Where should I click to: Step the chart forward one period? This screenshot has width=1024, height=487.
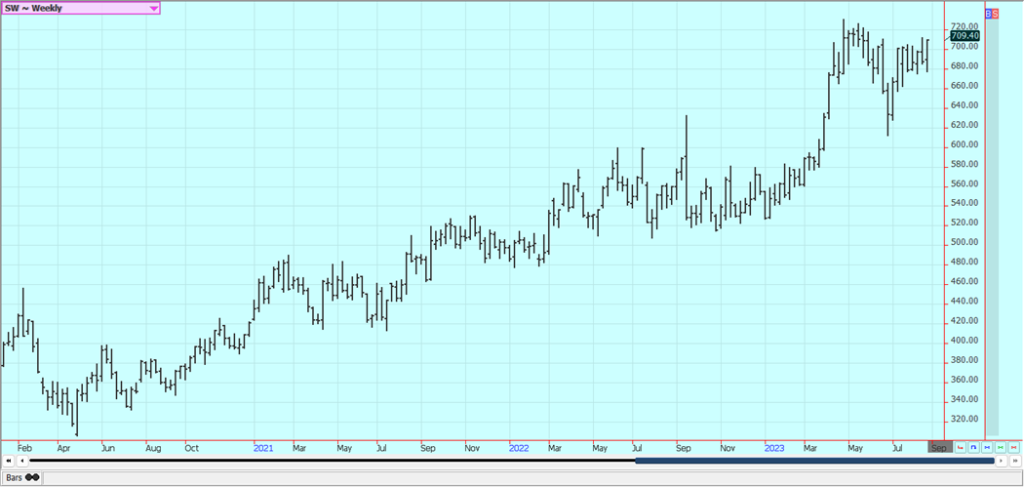click(x=1001, y=461)
